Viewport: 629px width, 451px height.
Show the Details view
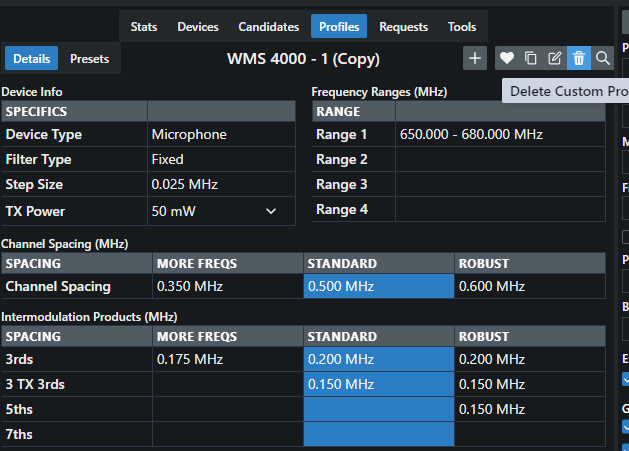pos(31,59)
